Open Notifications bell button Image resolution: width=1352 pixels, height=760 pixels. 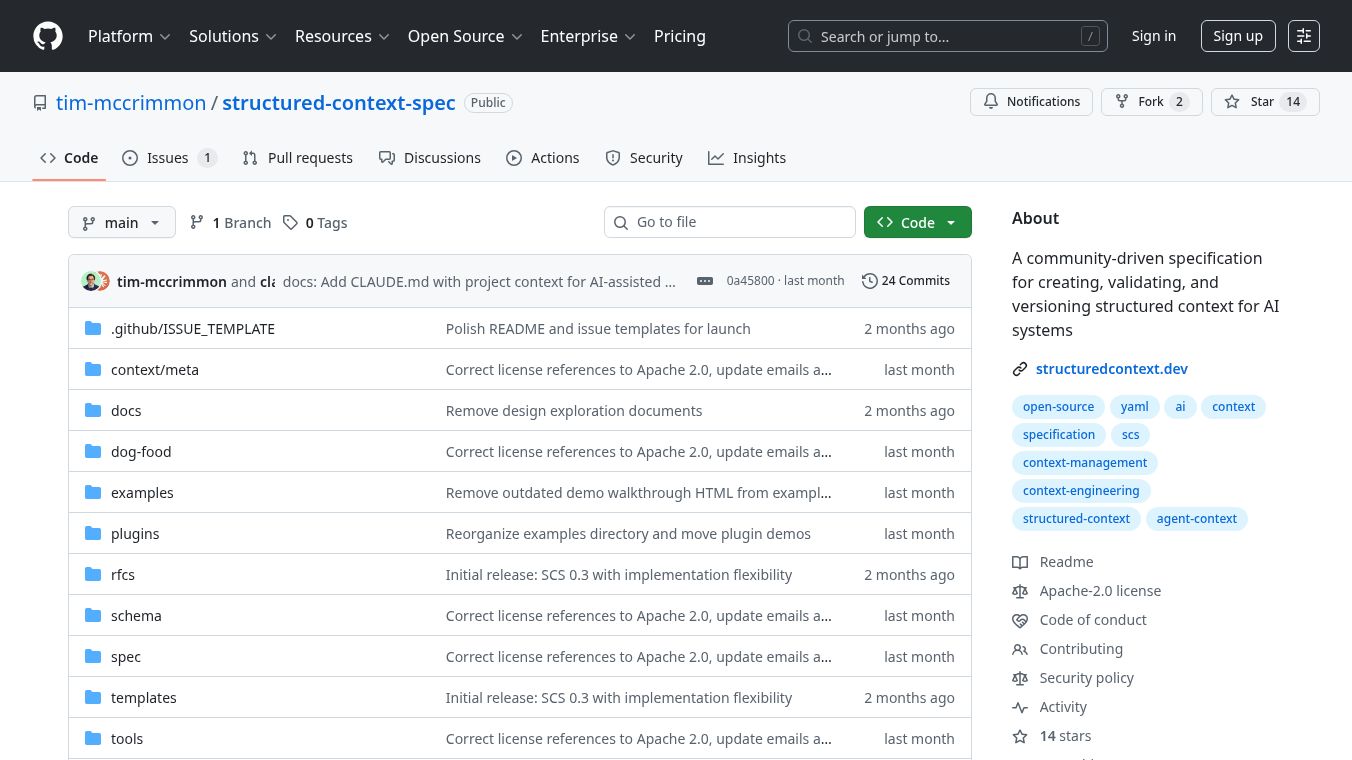[1031, 102]
